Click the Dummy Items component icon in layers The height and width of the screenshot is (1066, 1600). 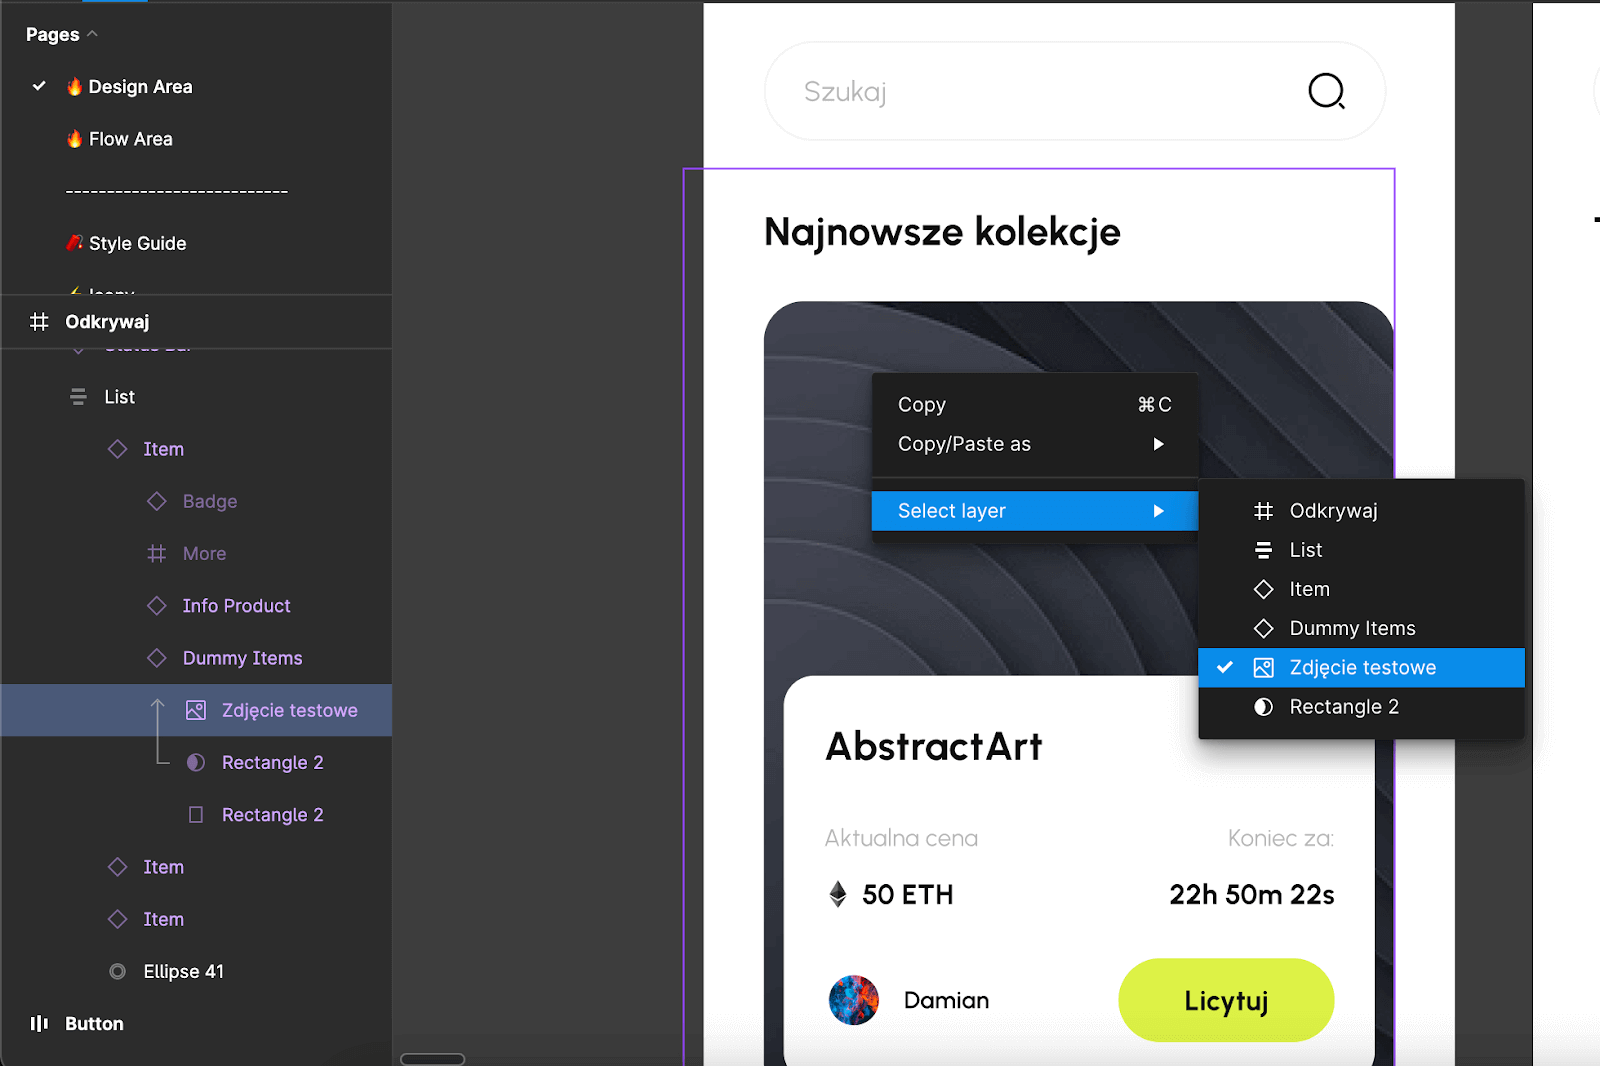point(156,658)
